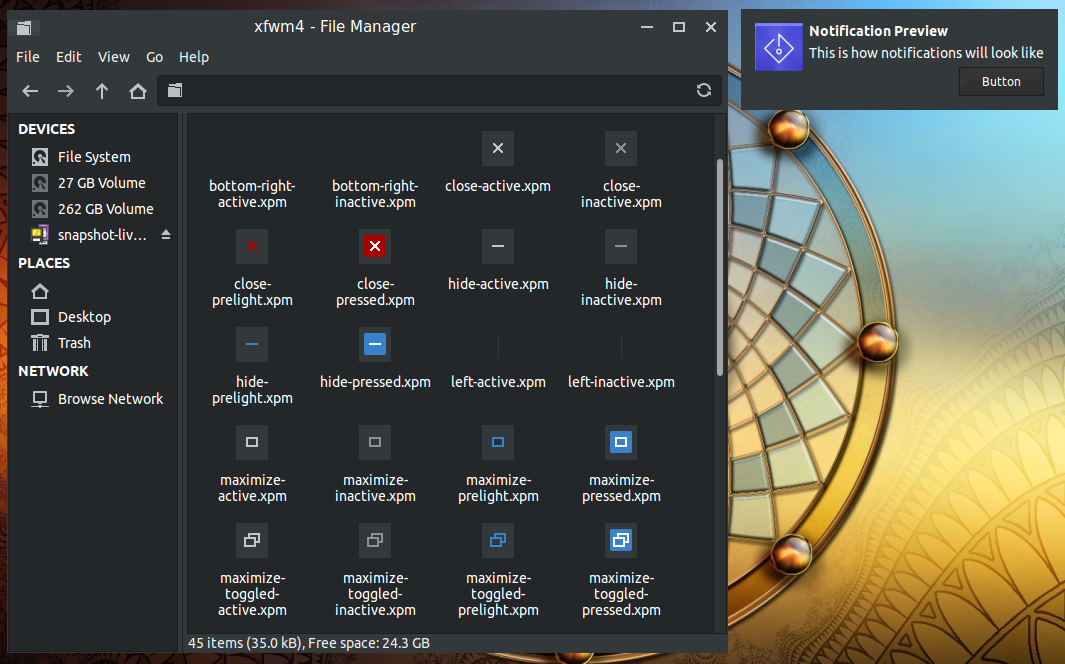Select the maximize-toggled-pressed.xpm icon
The width and height of the screenshot is (1065, 664).
tap(621, 540)
